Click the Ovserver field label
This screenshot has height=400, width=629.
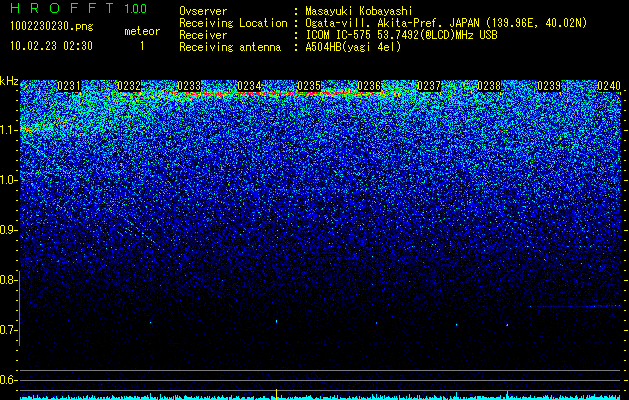(x=203, y=11)
